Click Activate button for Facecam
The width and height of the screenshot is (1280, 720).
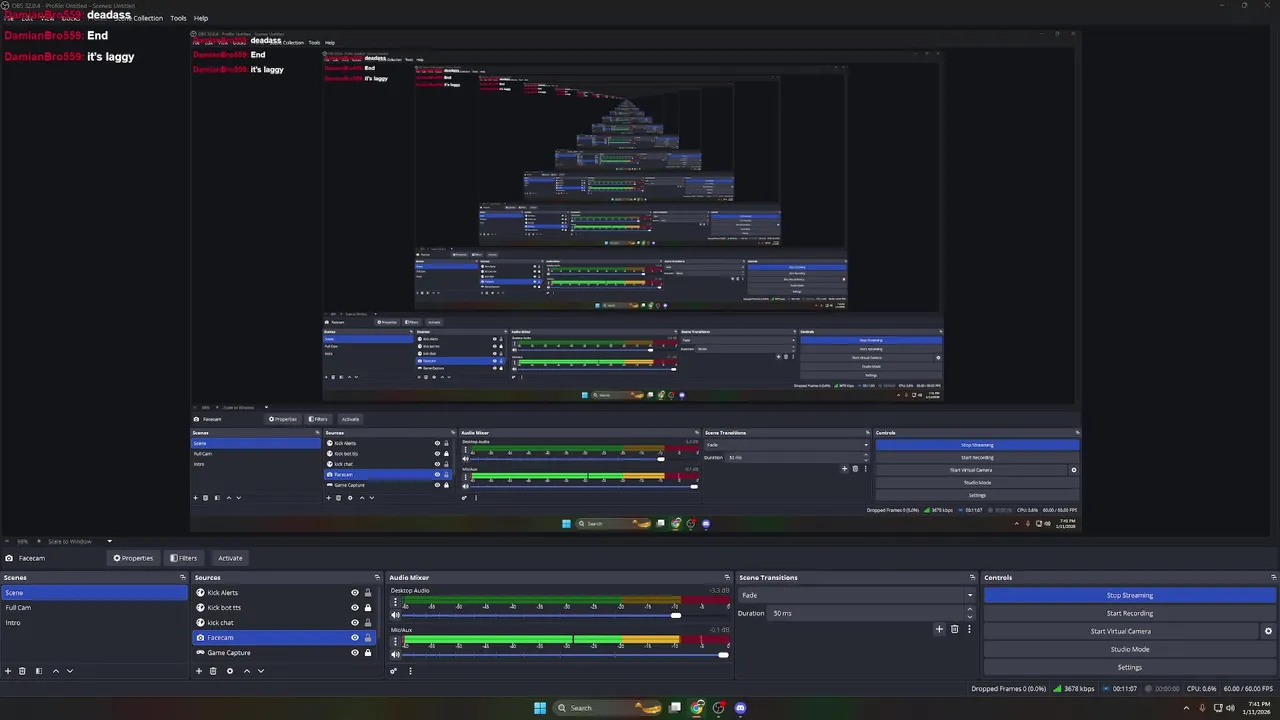tap(230, 558)
